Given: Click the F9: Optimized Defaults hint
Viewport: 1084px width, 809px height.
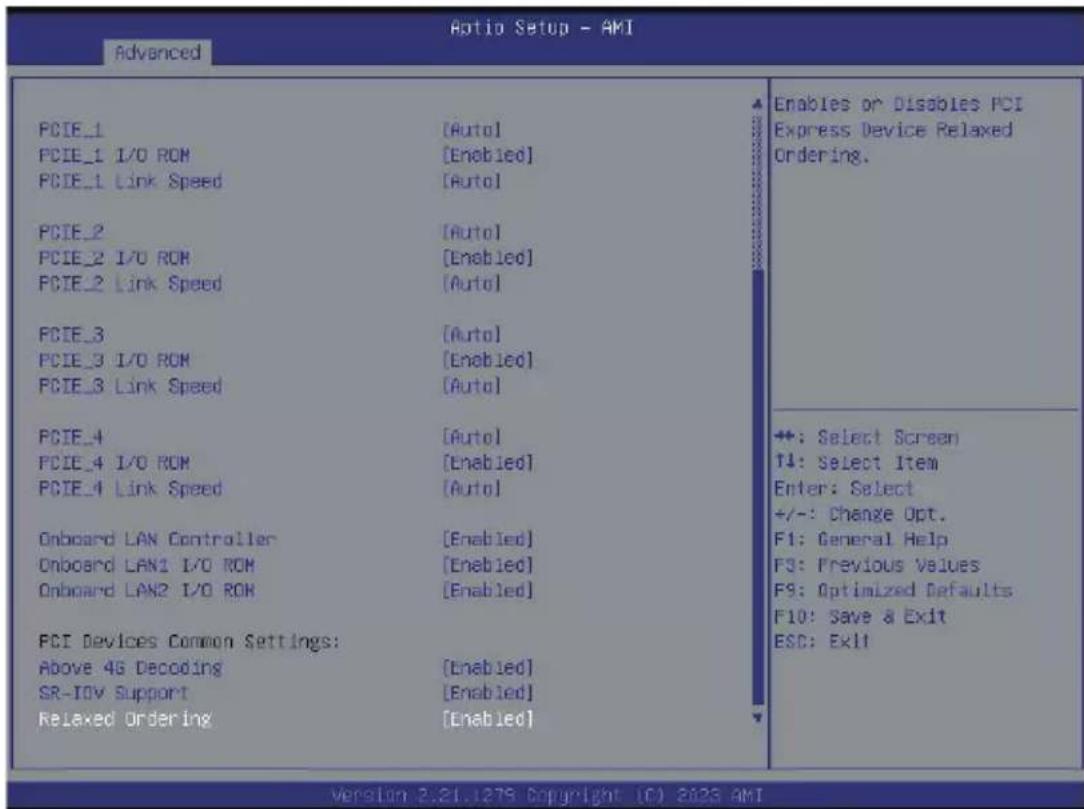Looking at the screenshot, I should click(x=893, y=591).
